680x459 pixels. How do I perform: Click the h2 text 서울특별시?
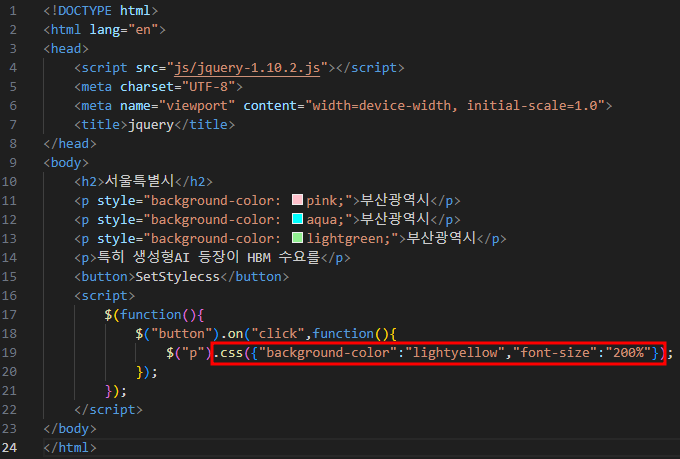click(140, 180)
